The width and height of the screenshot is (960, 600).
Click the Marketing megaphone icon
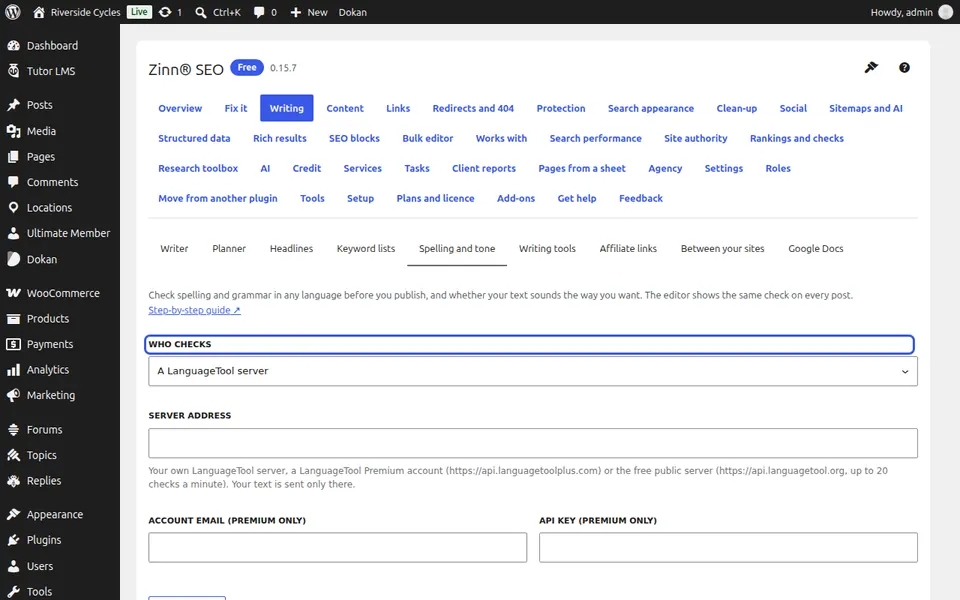pyautogui.click(x=13, y=396)
